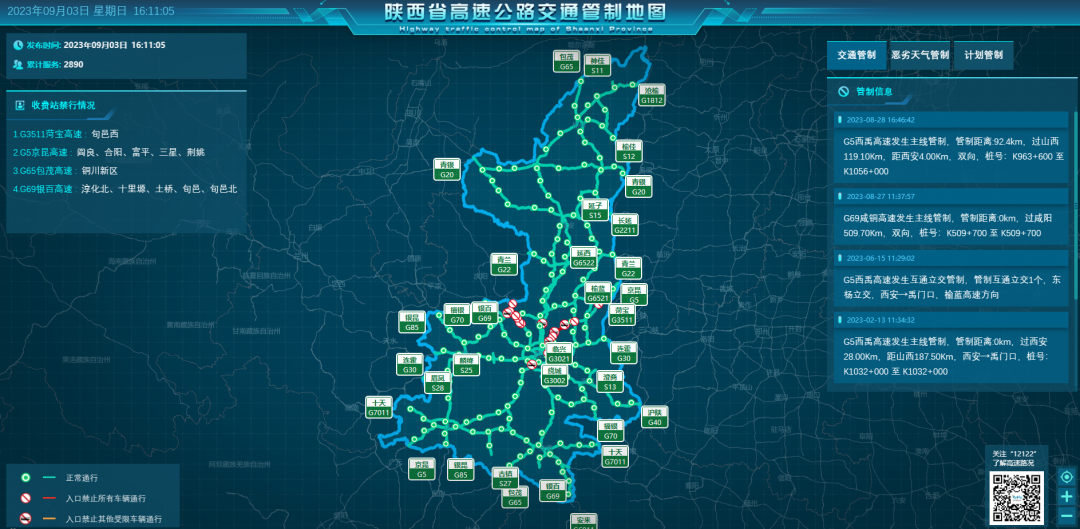Viewport: 1080px width, 529px height.
Task: Select row 4.G69银百高速 closure list
Action: point(125,188)
